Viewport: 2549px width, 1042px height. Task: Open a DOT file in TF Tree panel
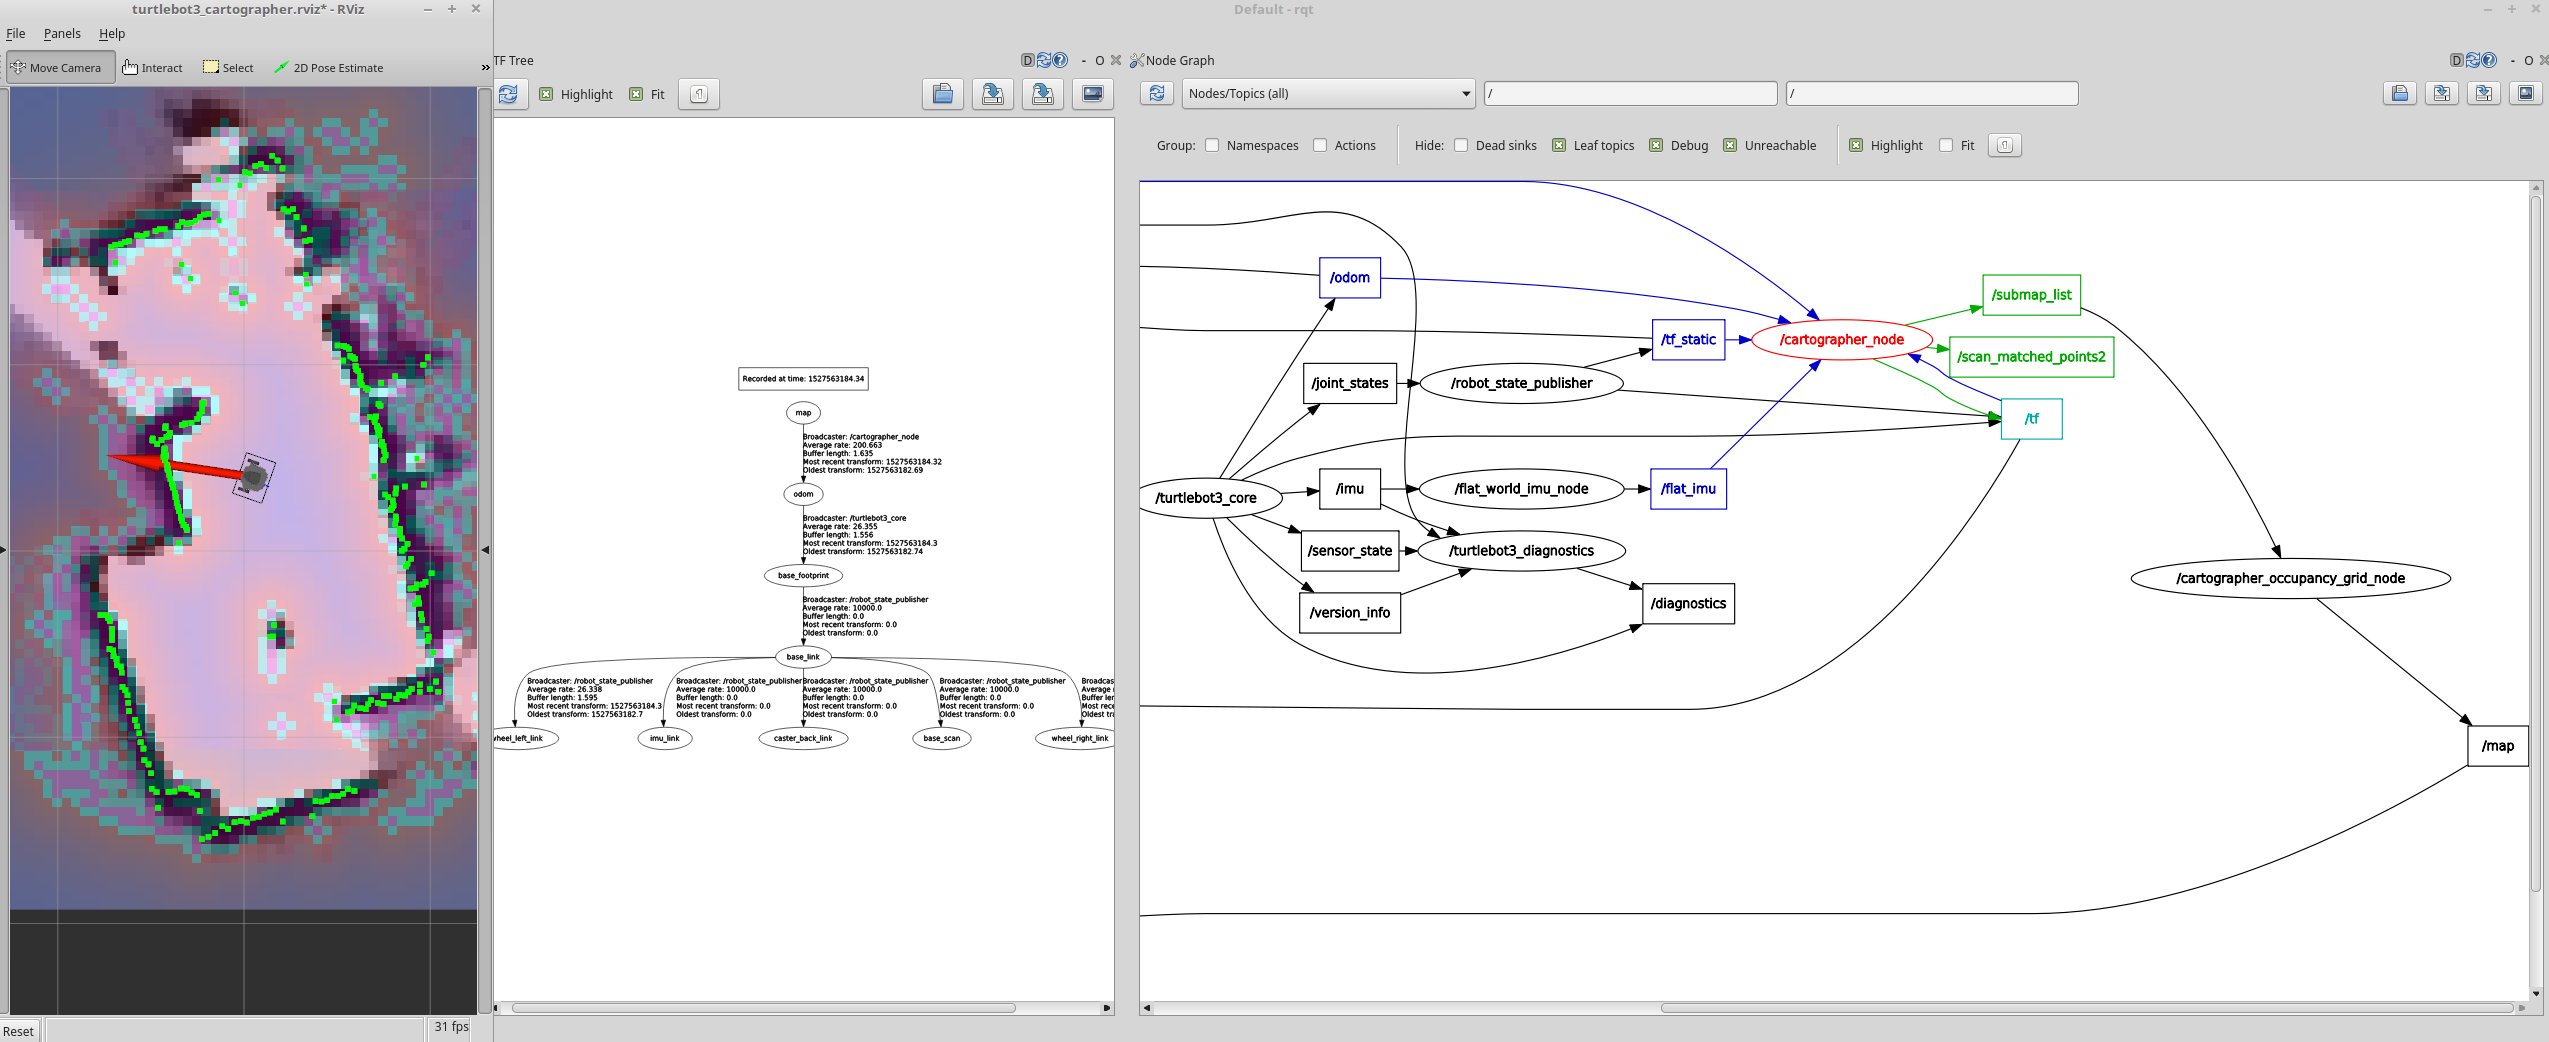(x=941, y=94)
